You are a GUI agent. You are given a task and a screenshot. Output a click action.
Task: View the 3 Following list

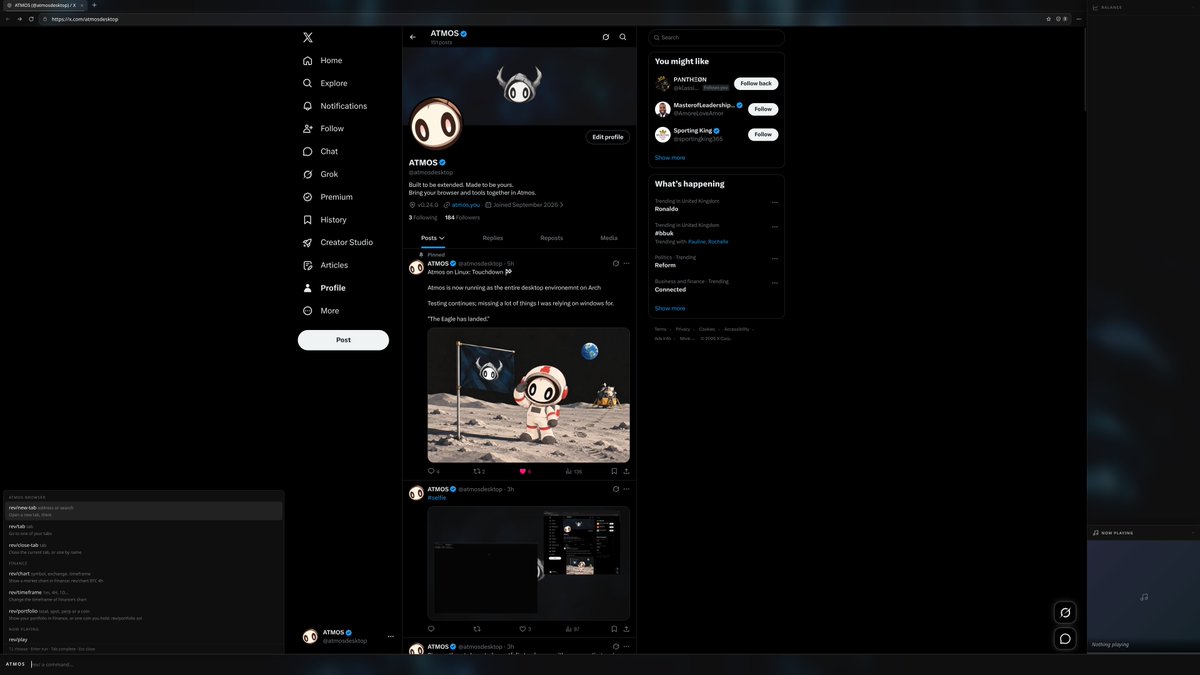pyautogui.click(x=423, y=217)
